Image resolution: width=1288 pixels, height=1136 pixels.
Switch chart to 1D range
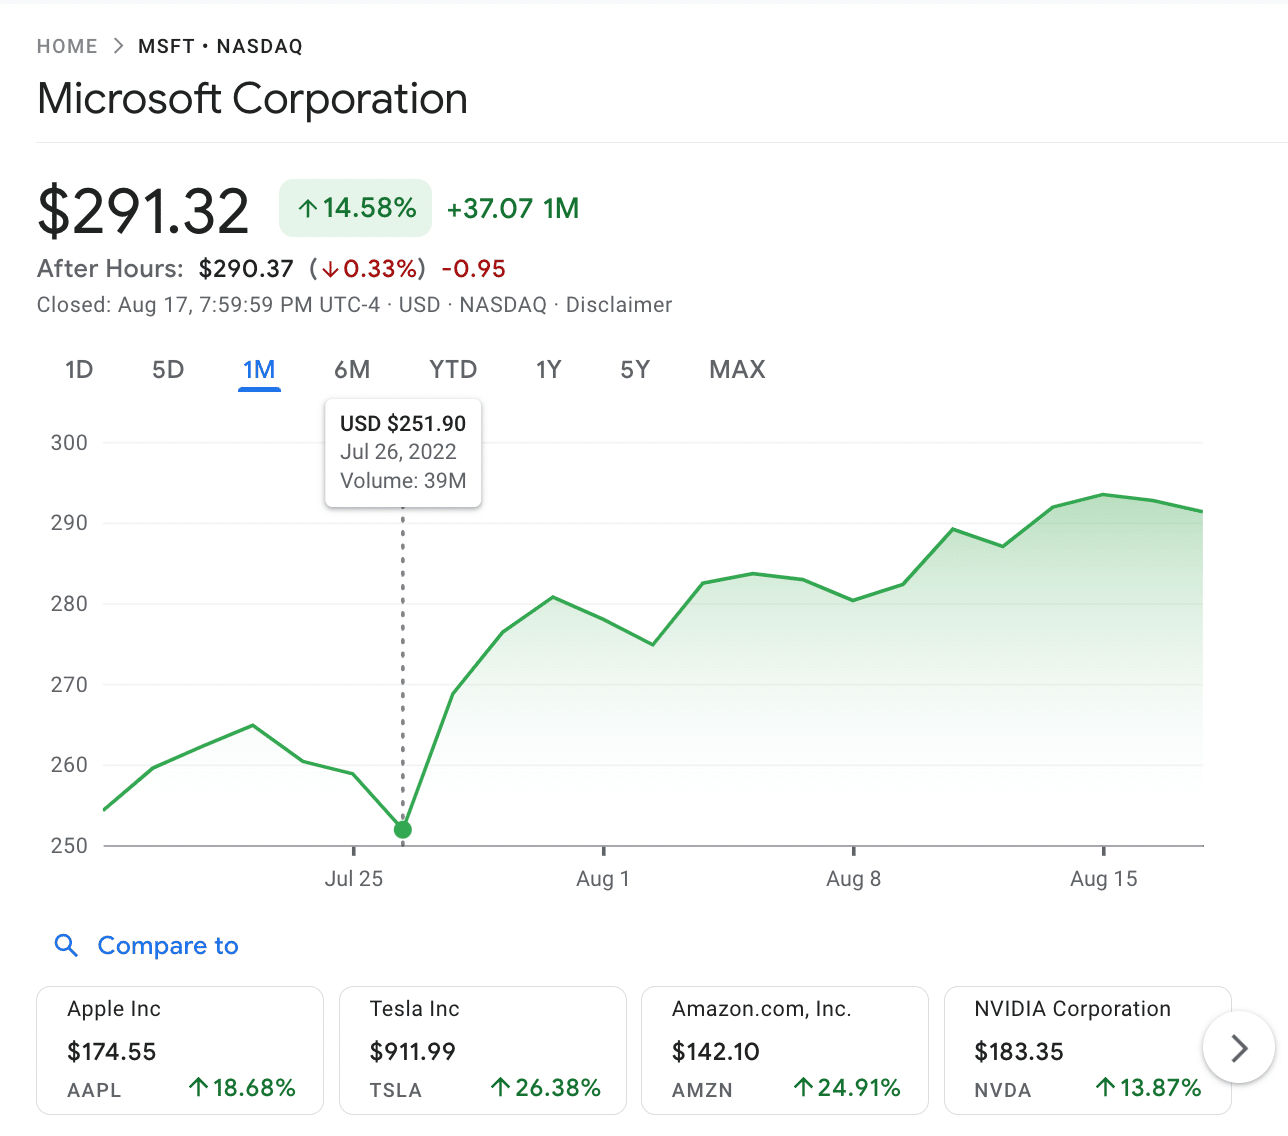click(x=79, y=370)
